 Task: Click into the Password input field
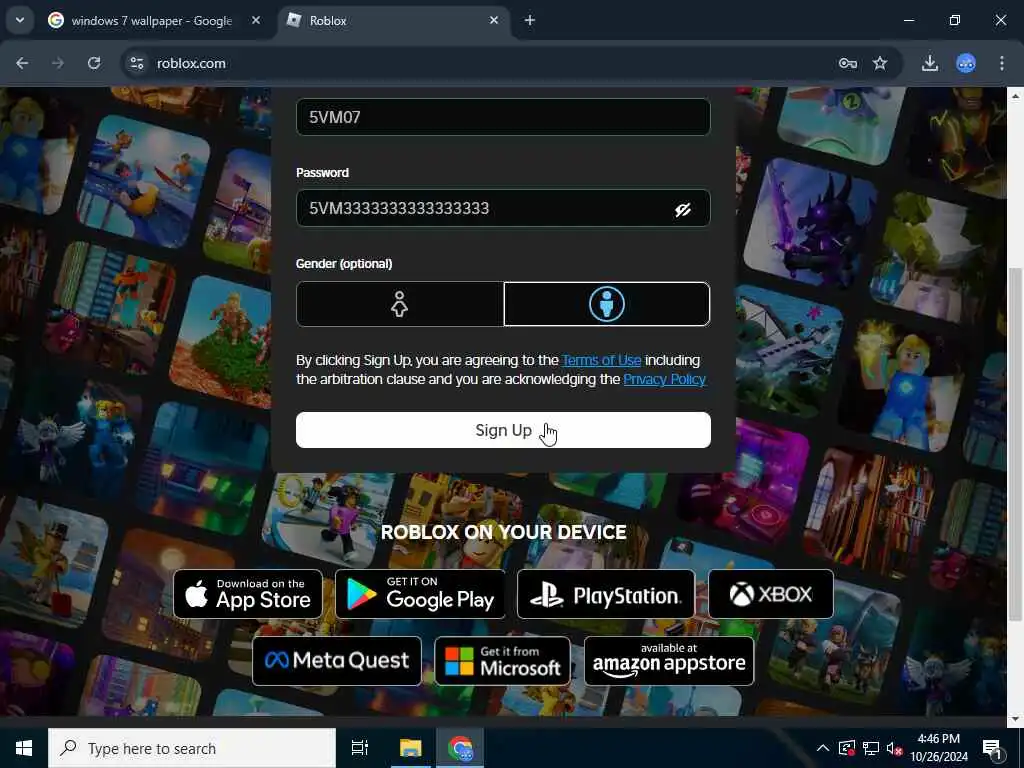[x=503, y=208]
